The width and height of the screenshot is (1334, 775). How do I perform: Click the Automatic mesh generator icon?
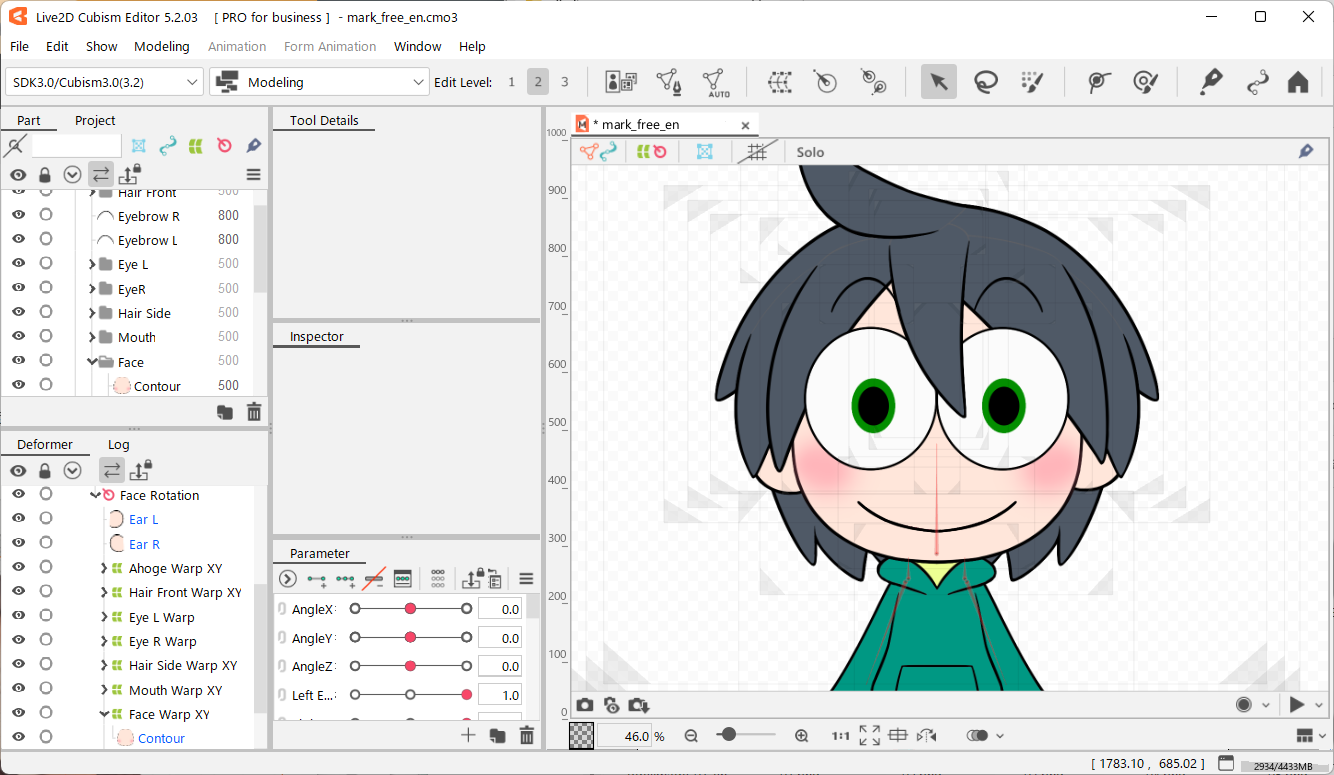click(715, 82)
